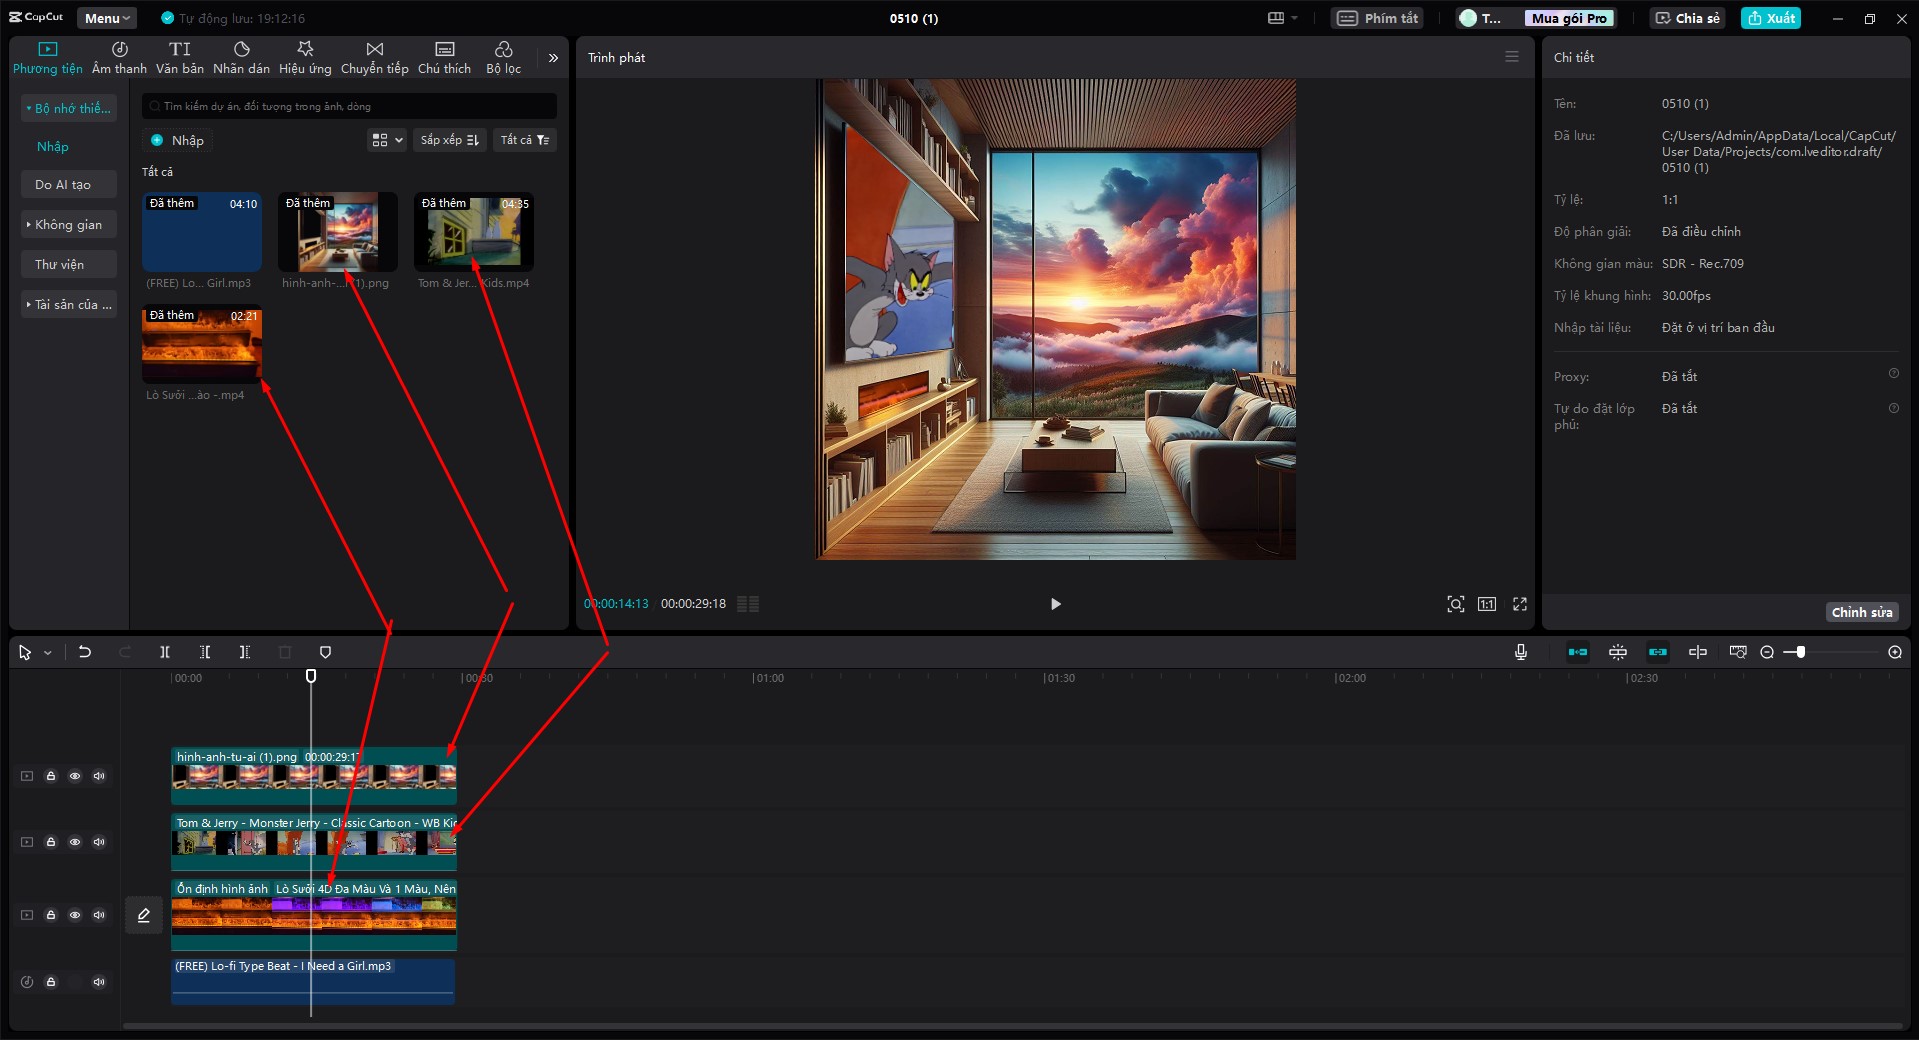Open the selection tool dropdown arrow
The width and height of the screenshot is (1919, 1040).
tap(47, 653)
